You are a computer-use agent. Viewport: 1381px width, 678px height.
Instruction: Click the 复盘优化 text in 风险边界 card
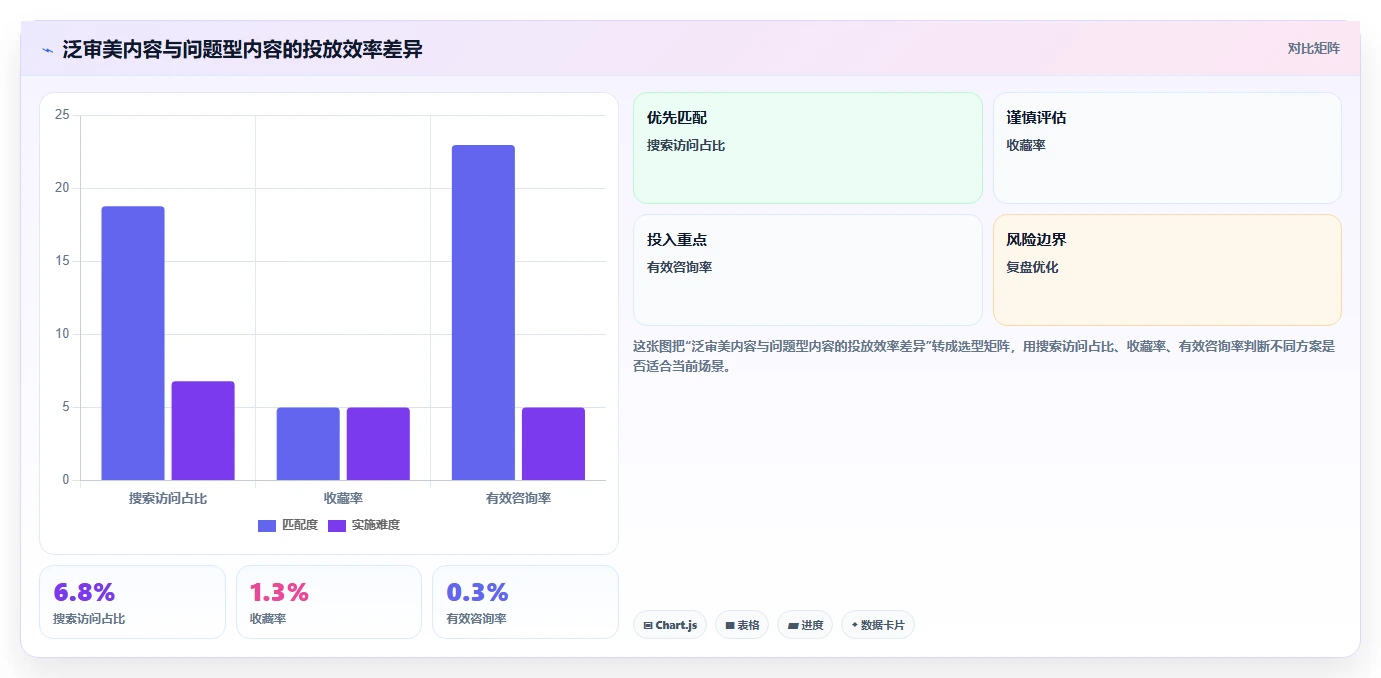click(1032, 267)
